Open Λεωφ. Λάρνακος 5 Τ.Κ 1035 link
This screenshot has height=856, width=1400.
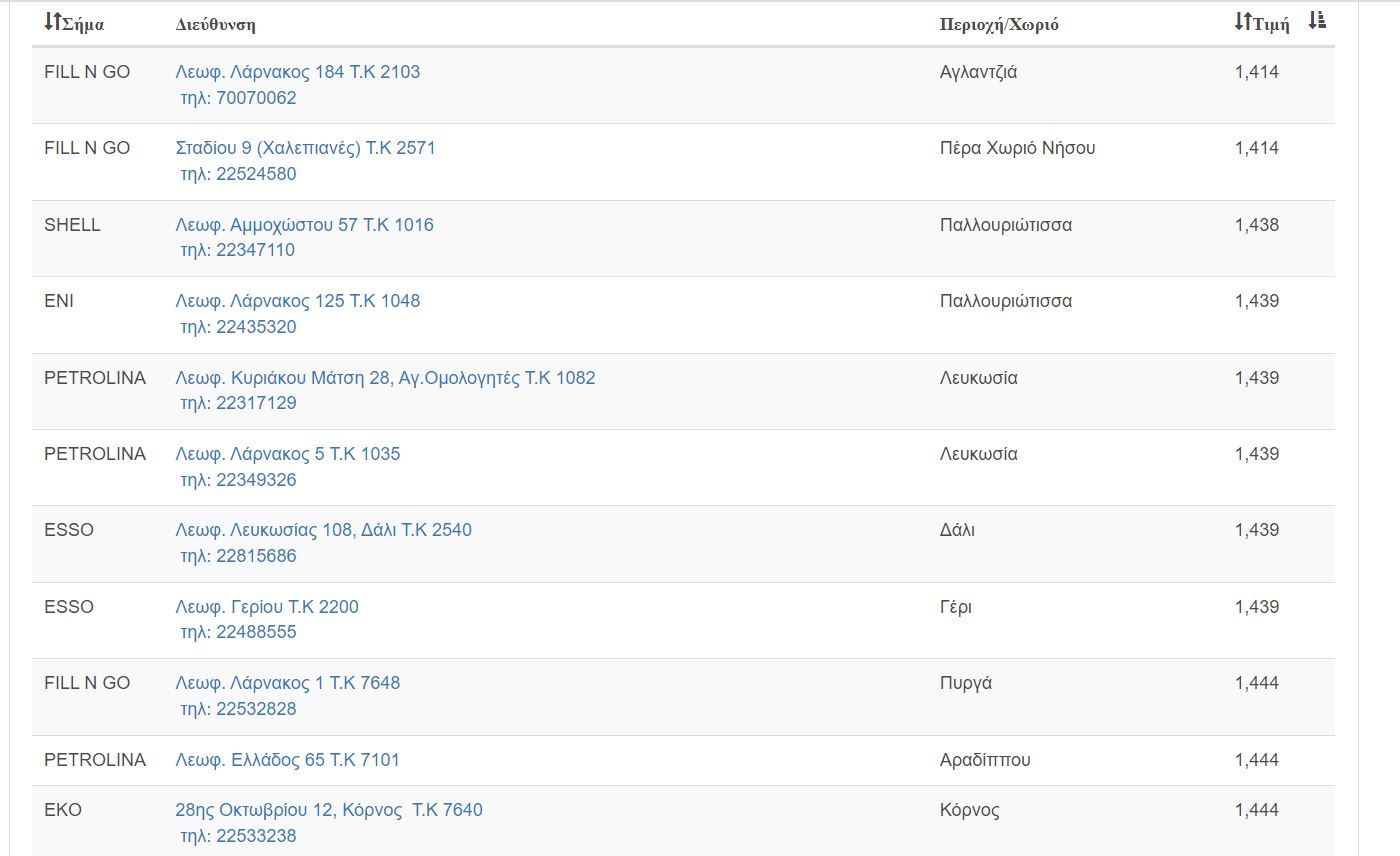[x=287, y=454]
